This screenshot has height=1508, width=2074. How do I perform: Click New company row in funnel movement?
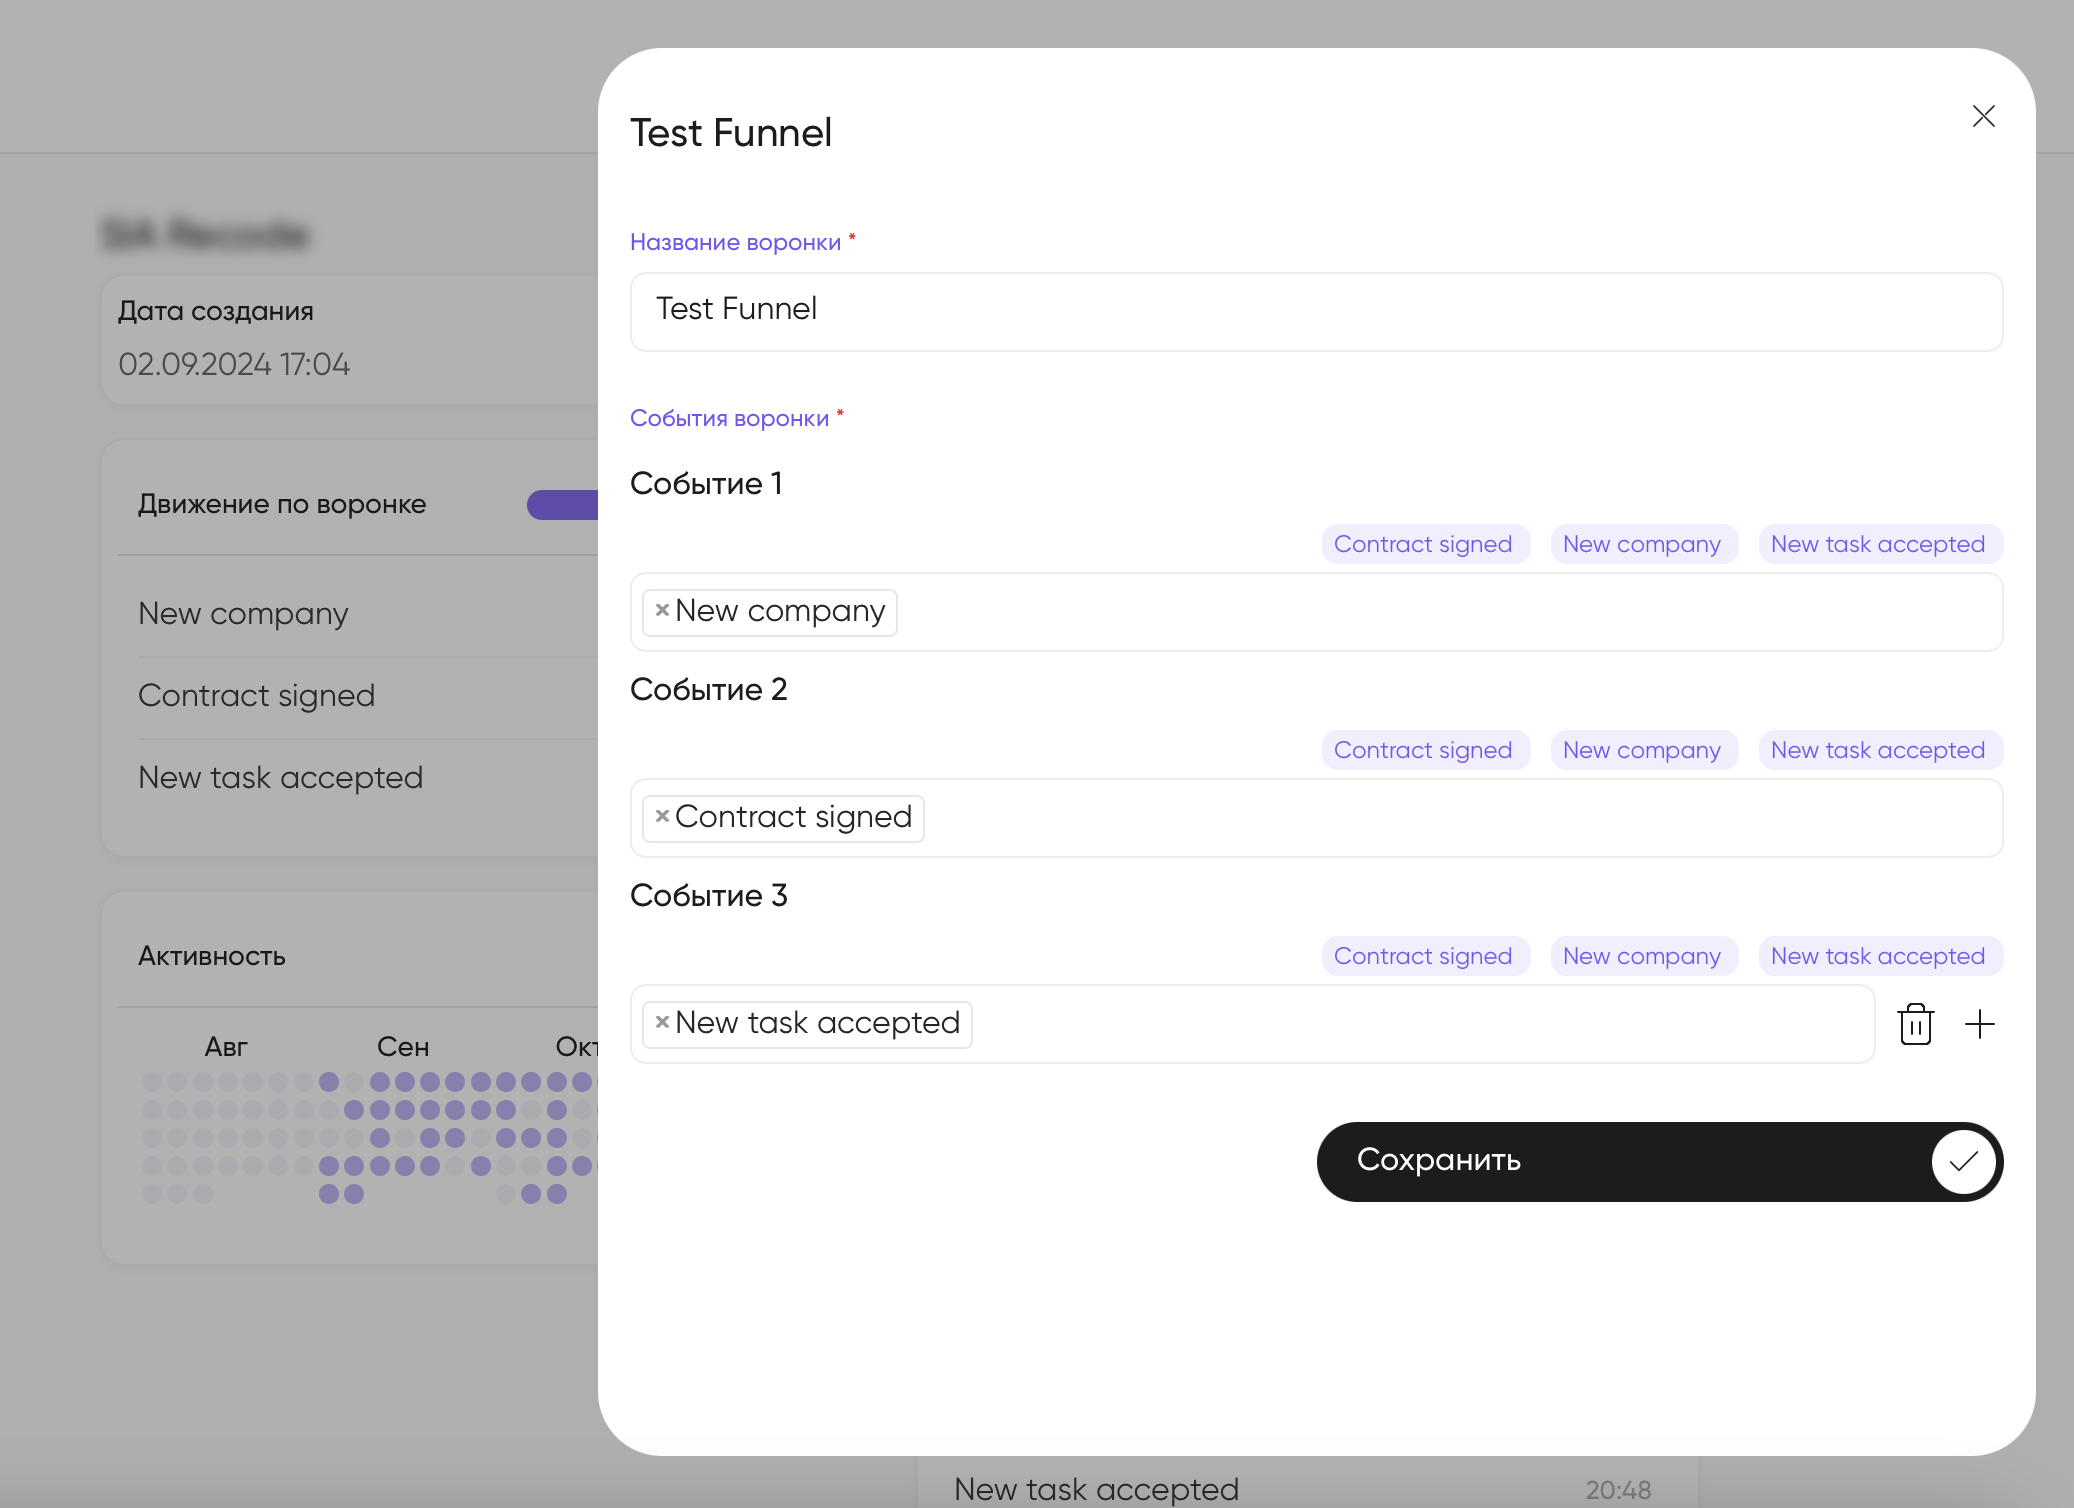point(244,613)
